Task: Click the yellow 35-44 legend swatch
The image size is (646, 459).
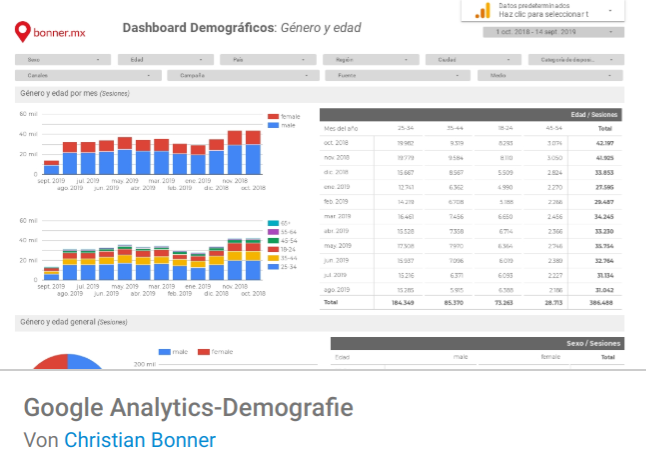Action: click(273, 258)
